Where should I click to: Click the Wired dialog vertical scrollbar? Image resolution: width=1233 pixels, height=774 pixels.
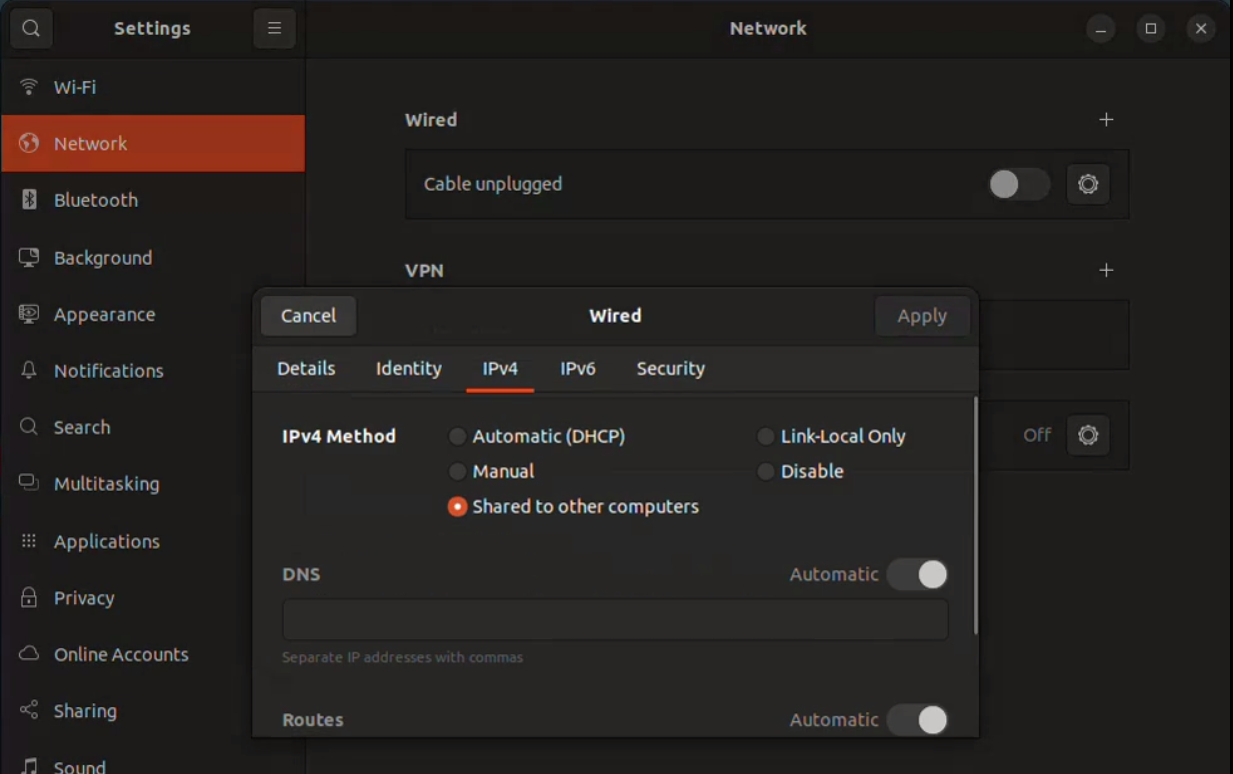coord(975,516)
